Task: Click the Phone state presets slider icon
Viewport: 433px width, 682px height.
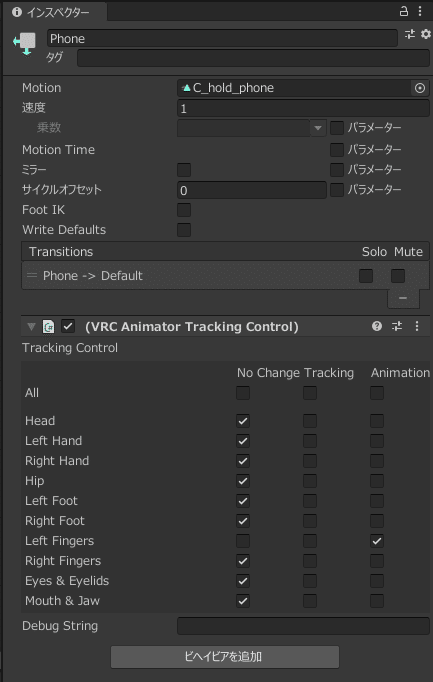Action: [410, 34]
